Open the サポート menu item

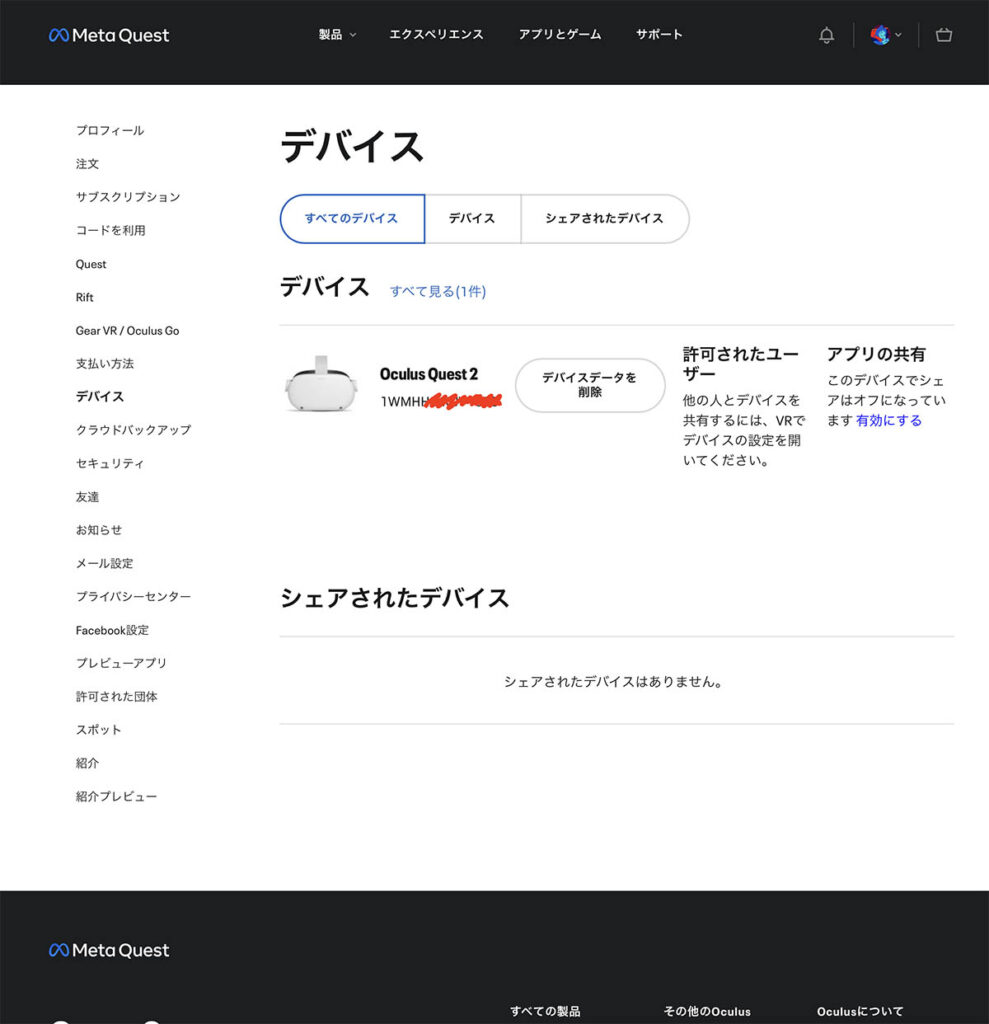point(659,35)
